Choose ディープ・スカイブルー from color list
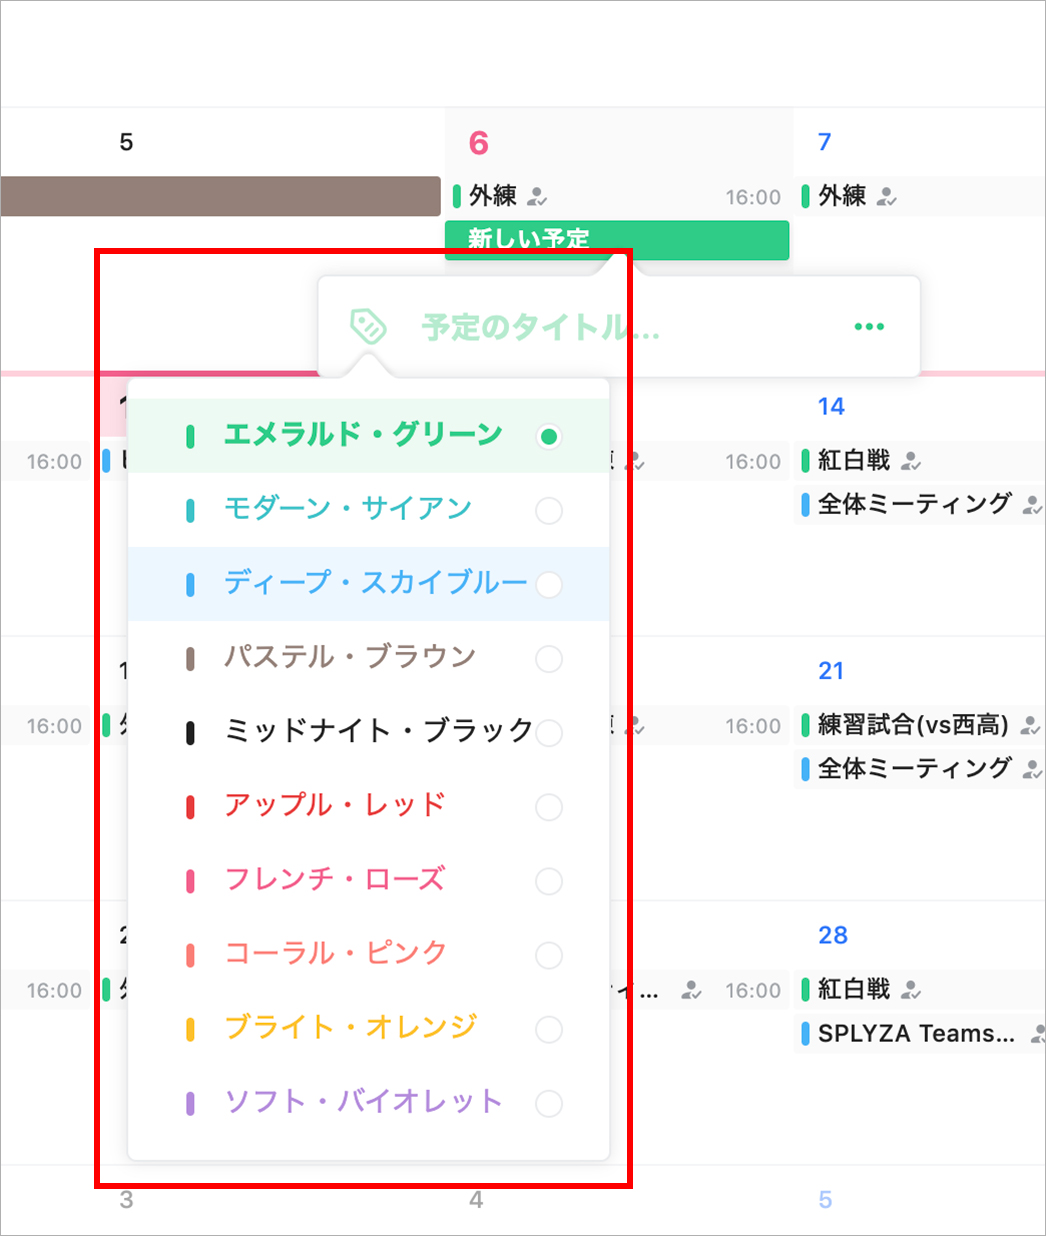Image resolution: width=1046 pixels, height=1236 pixels. pos(374,583)
